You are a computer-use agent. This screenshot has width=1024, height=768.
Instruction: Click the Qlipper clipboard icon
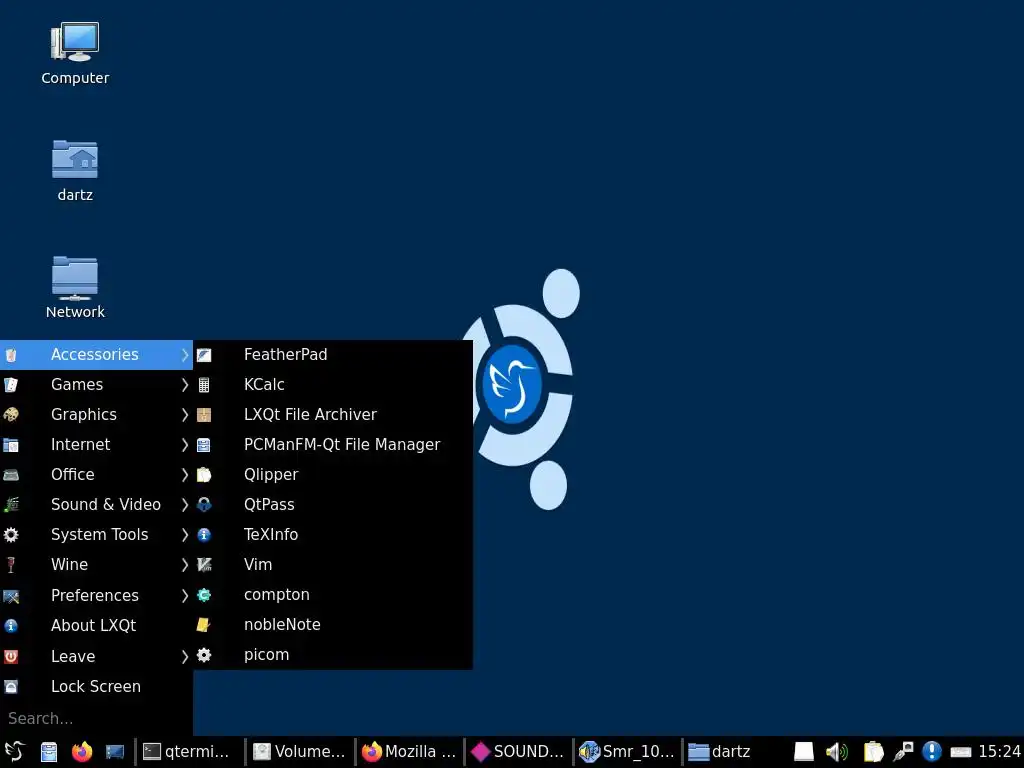point(204,475)
